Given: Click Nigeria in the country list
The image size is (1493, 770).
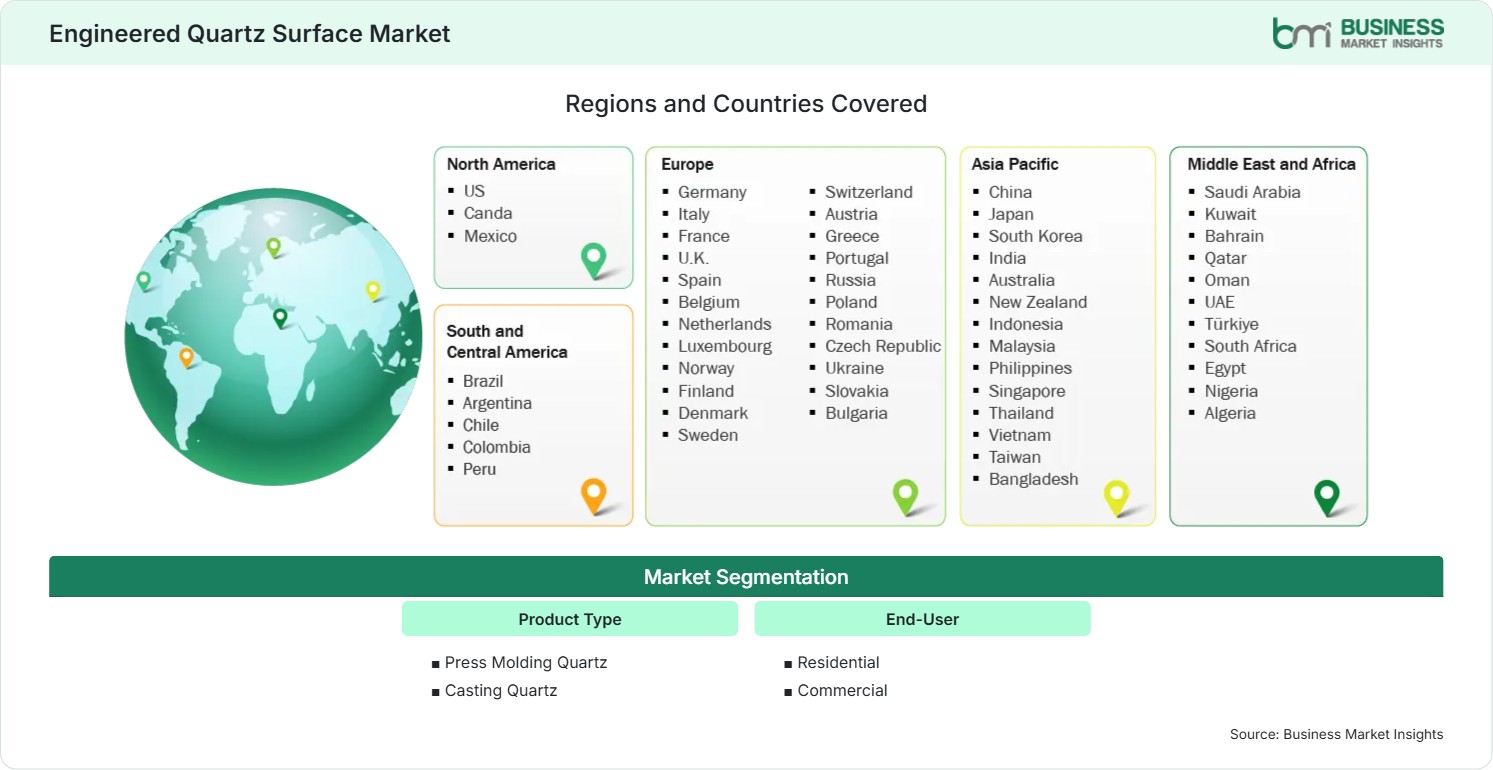Looking at the screenshot, I should [1231, 391].
